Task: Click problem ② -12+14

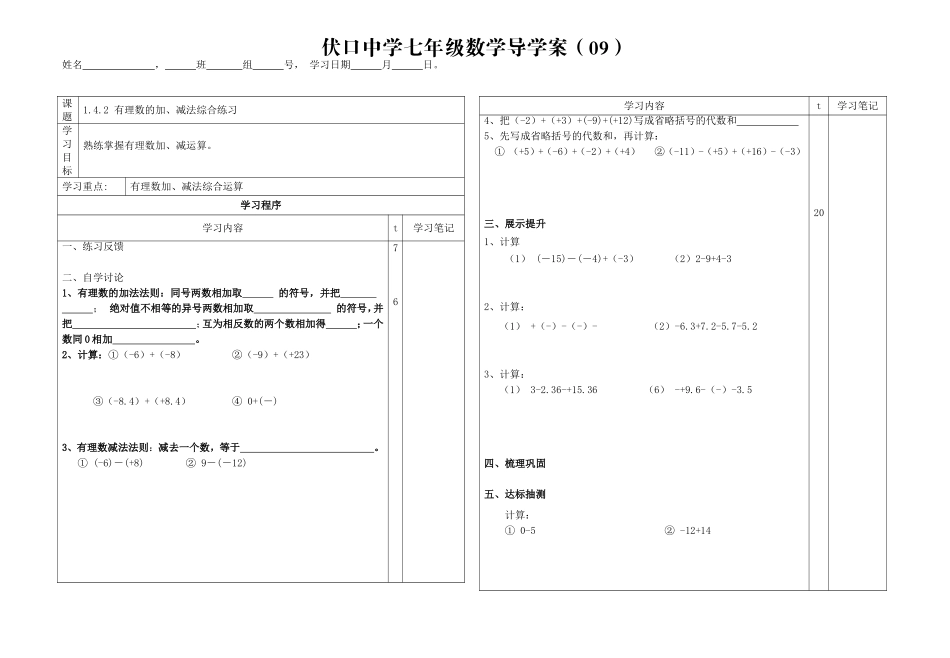Action: click(688, 531)
